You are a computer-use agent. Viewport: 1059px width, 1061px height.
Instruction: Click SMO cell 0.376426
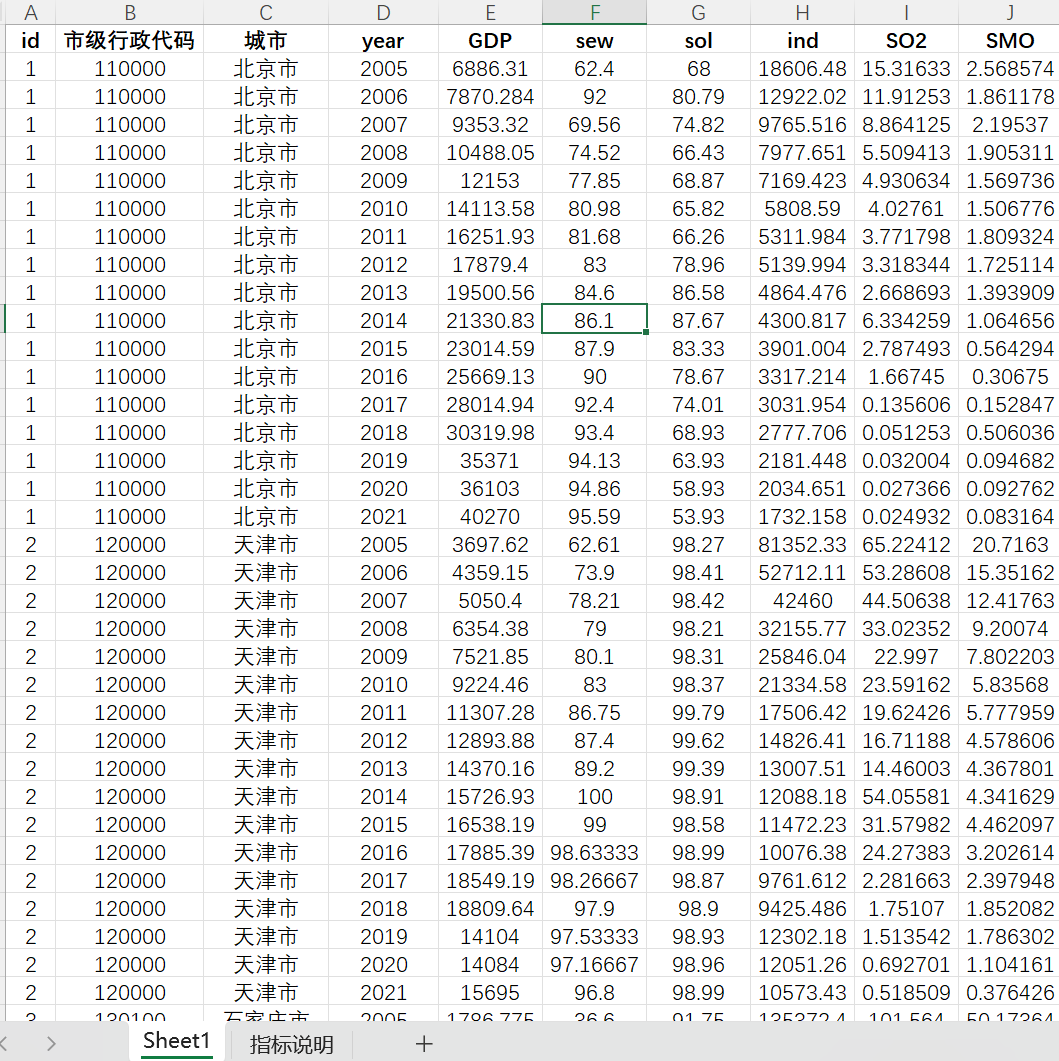tap(1009, 992)
